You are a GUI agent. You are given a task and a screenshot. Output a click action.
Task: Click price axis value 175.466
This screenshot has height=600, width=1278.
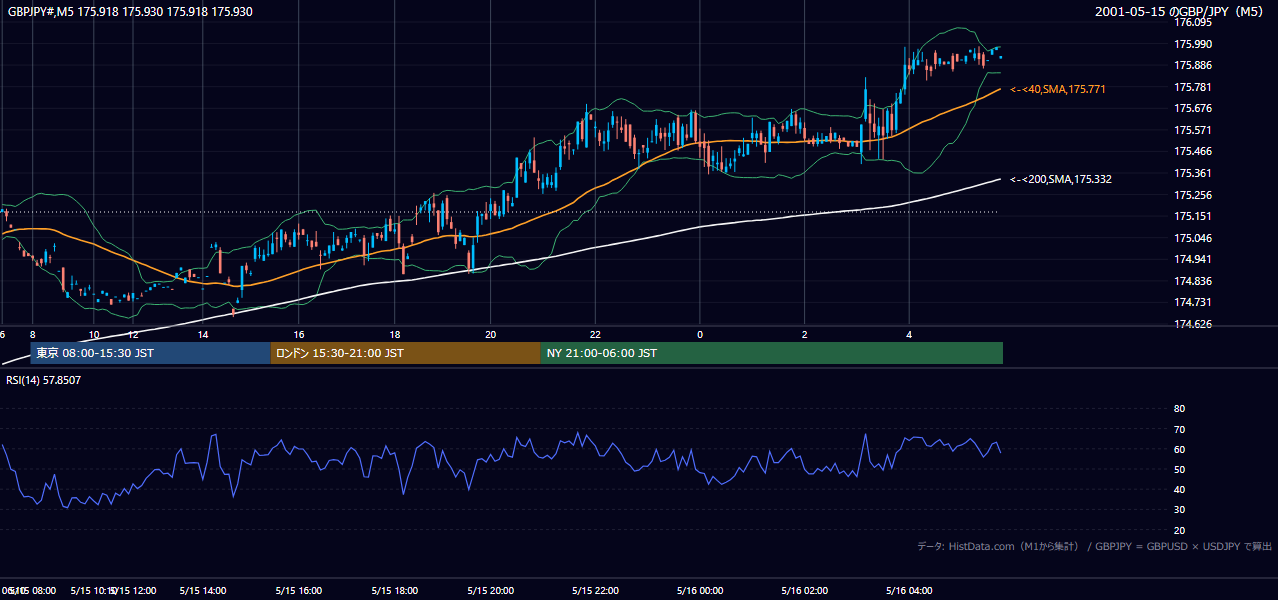point(1193,152)
